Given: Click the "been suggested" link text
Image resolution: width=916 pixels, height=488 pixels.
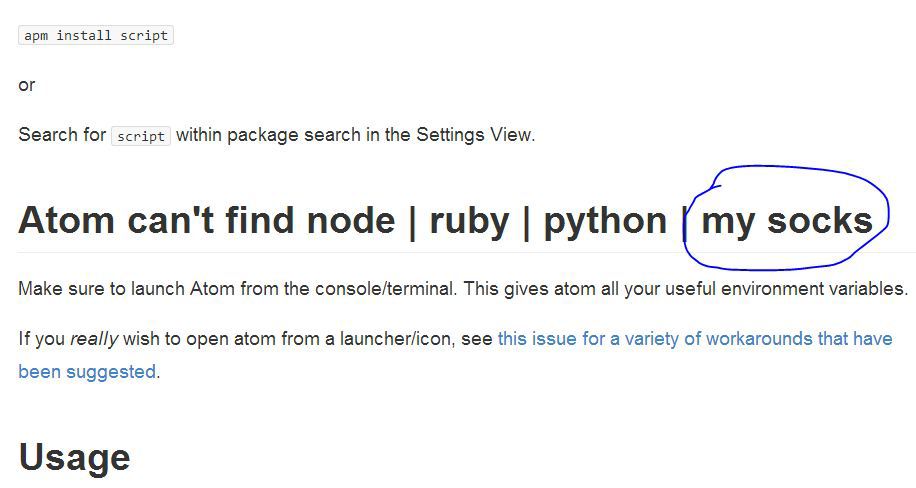Looking at the screenshot, I should (87, 372).
